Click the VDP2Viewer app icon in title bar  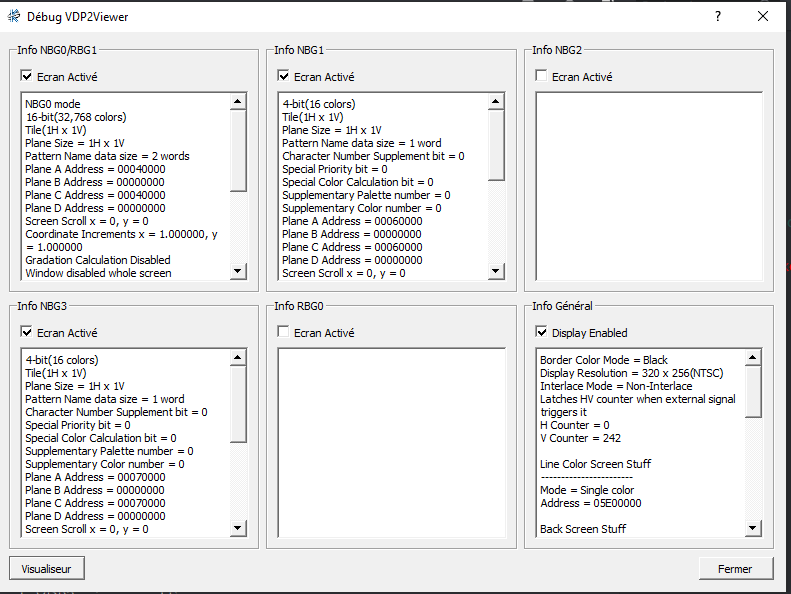[x=14, y=16]
